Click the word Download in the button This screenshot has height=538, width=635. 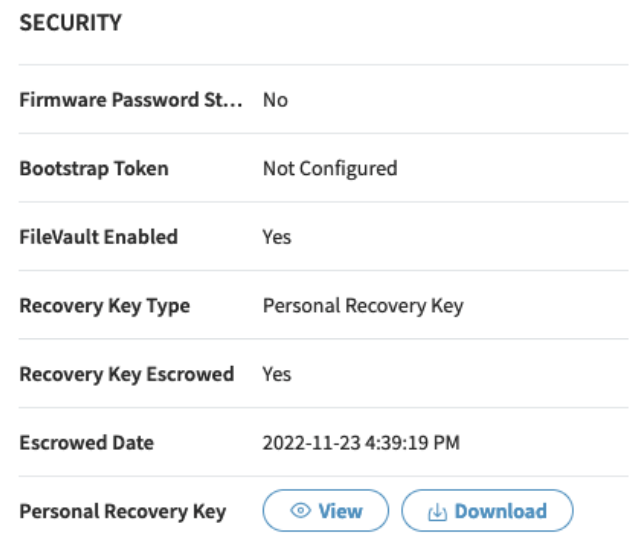point(500,511)
